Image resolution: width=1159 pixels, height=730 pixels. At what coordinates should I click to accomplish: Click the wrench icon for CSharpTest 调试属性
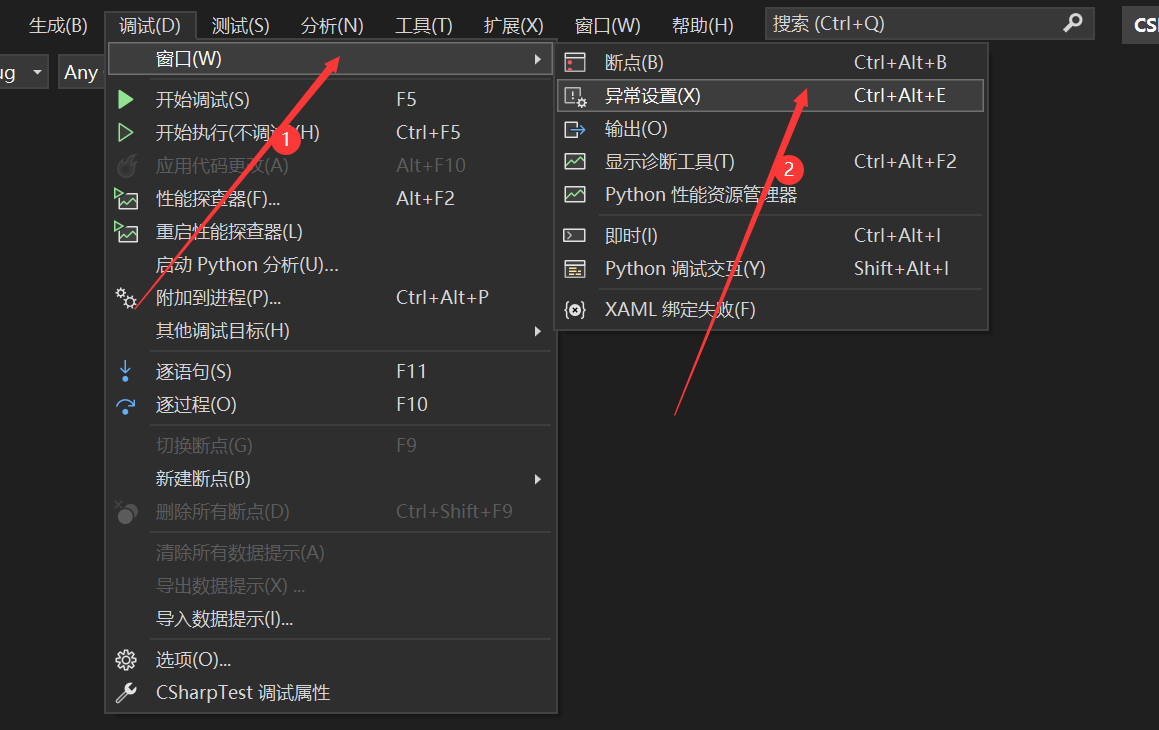click(x=125, y=692)
